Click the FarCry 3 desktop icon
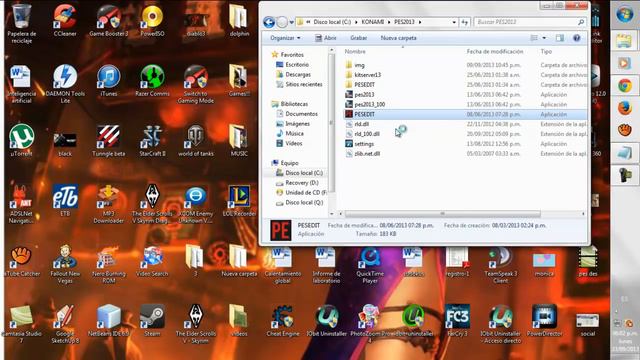This screenshot has height=360, width=640. click(457, 320)
